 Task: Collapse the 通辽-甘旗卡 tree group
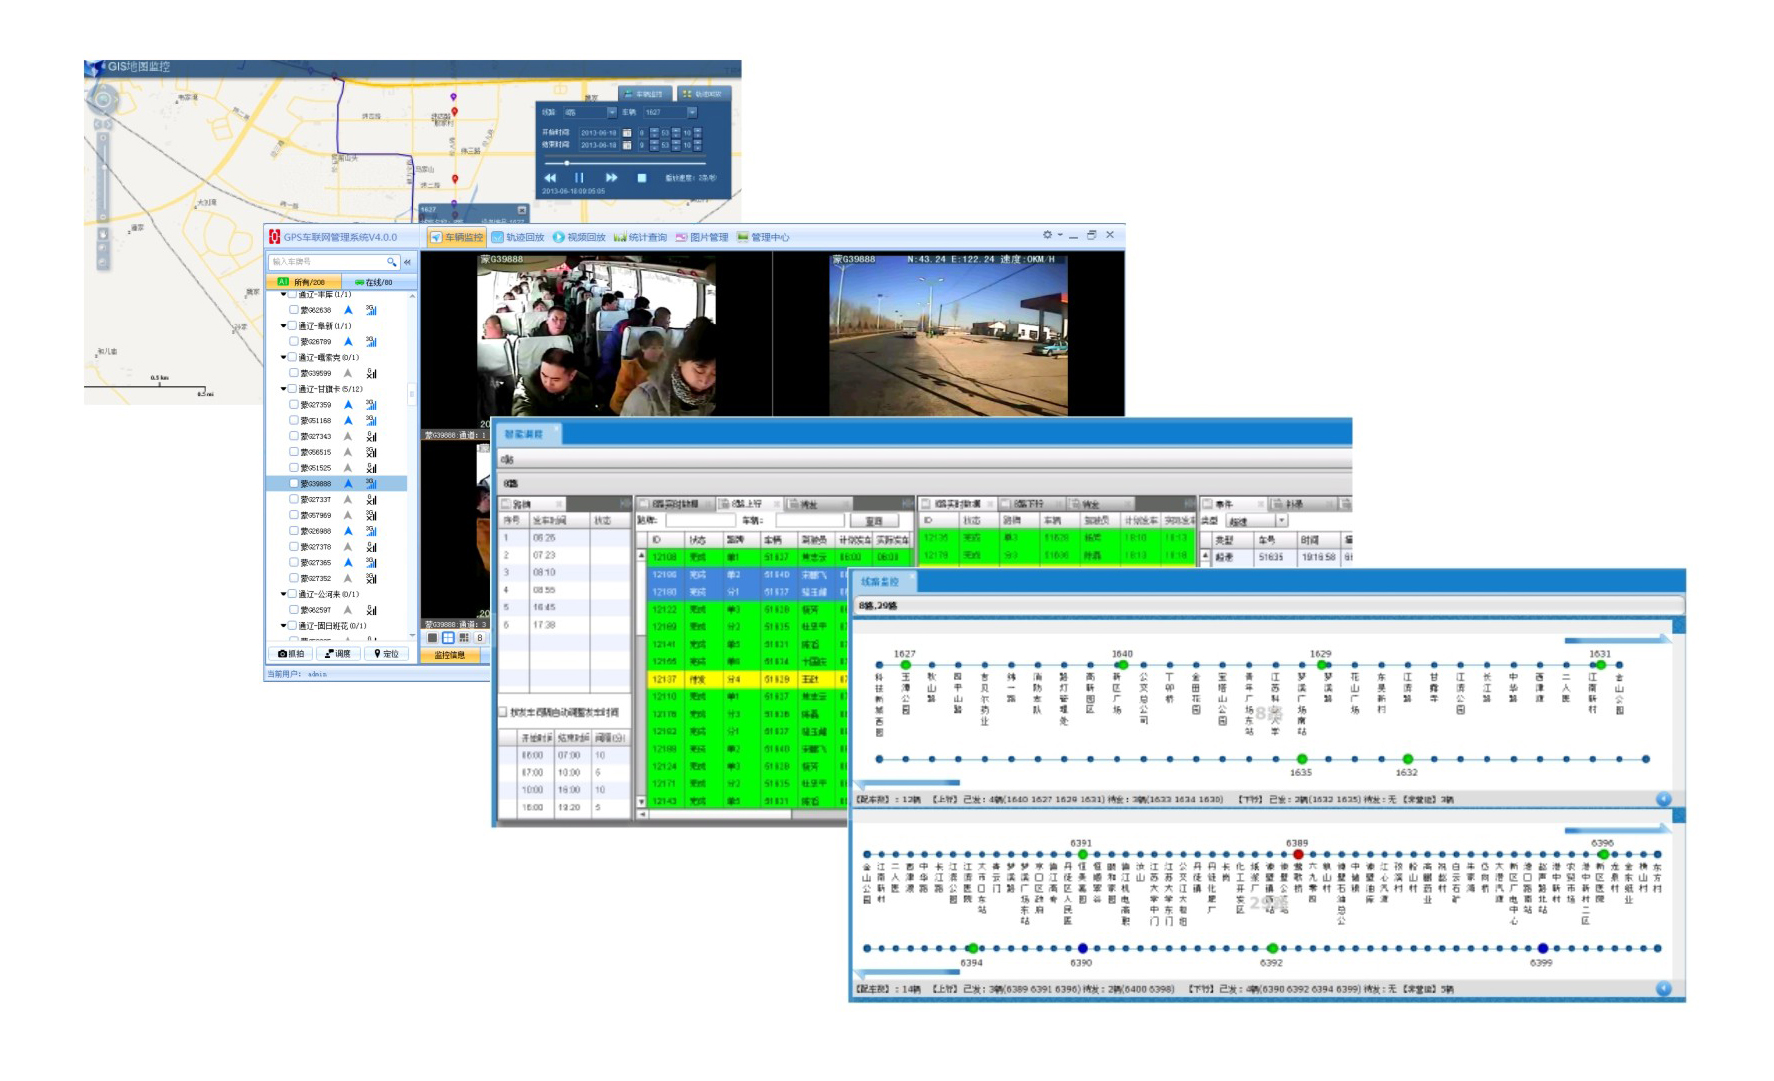(x=283, y=389)
